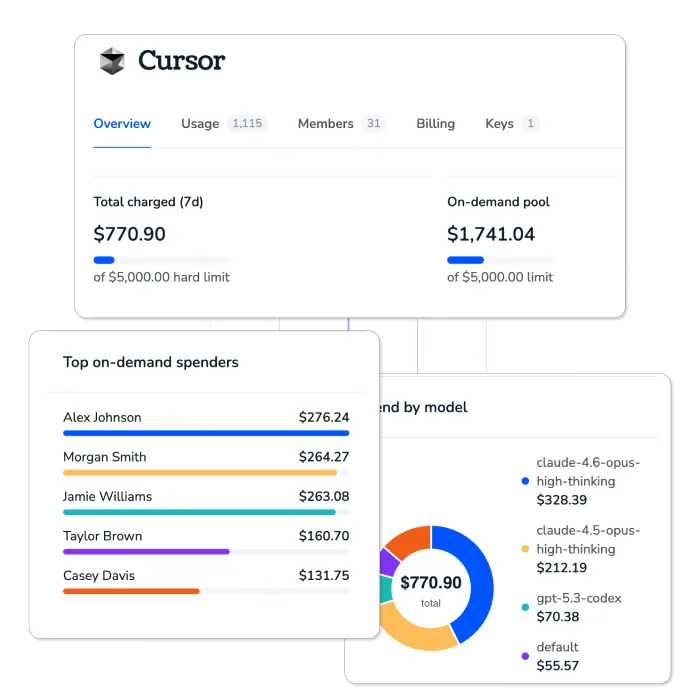The image size is (700, 700).
Task: Click the $131.75 amount
Action: coord(324,575)
